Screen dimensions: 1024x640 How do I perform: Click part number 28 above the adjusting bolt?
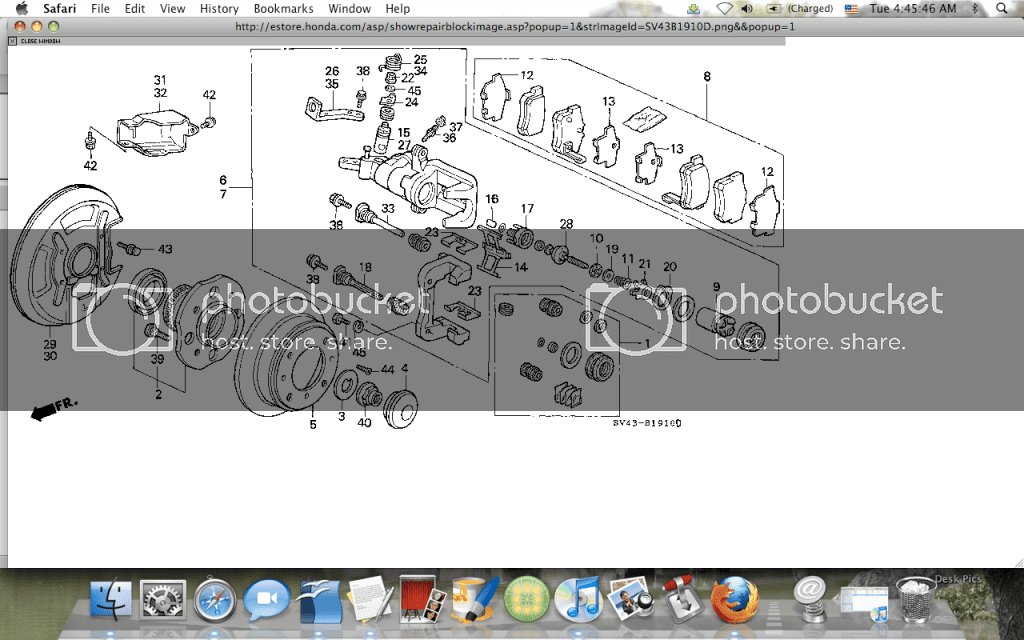tap(566, 223)
